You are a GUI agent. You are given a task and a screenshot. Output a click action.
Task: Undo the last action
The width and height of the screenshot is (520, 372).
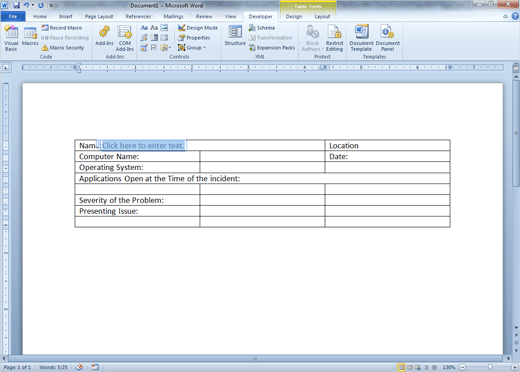click(26, 5)
